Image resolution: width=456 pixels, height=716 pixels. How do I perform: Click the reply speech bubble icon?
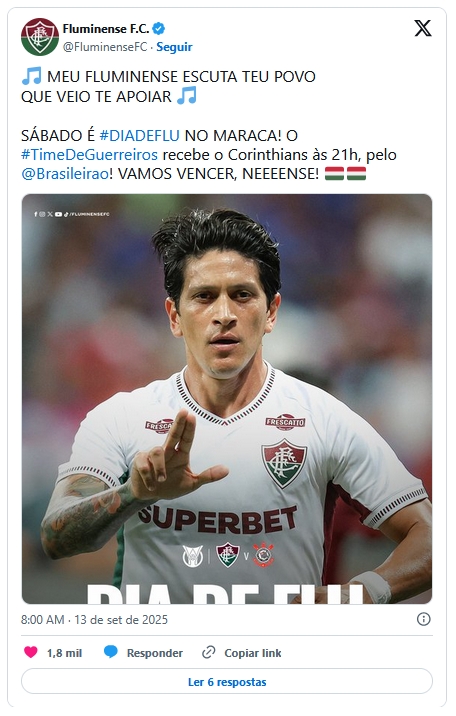tap(110, 652)
